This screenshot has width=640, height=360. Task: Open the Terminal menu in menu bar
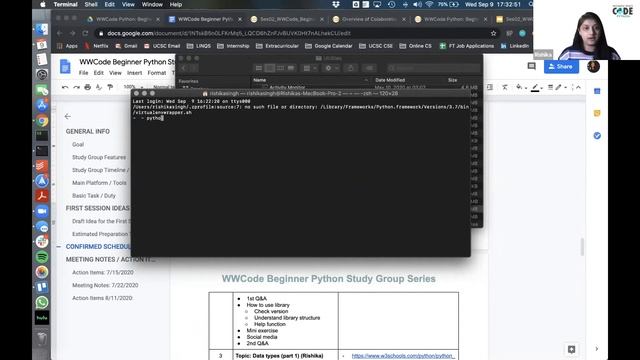(x=65, y=4)
